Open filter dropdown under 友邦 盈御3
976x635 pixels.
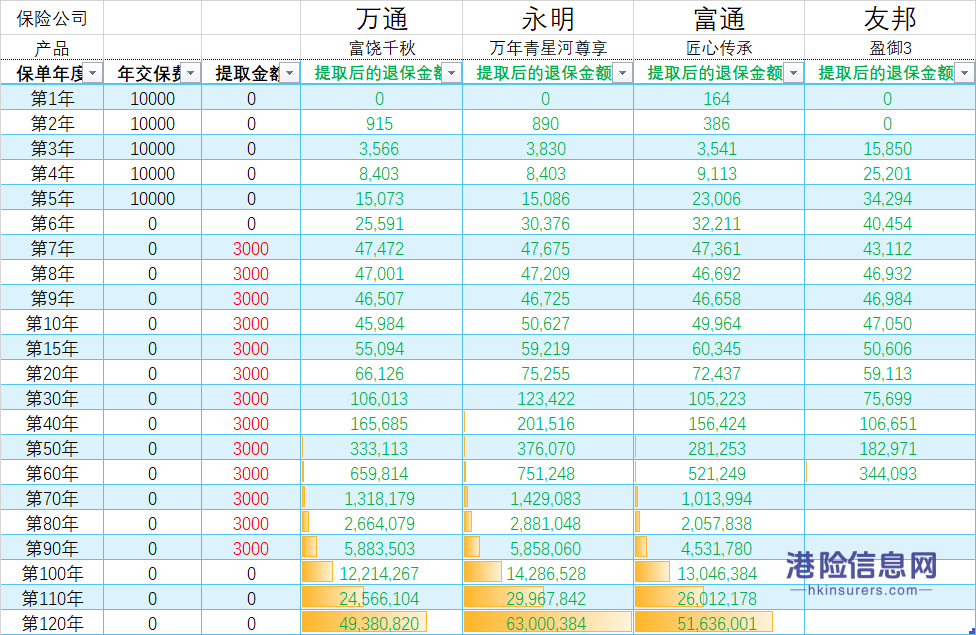click(964, 73)
